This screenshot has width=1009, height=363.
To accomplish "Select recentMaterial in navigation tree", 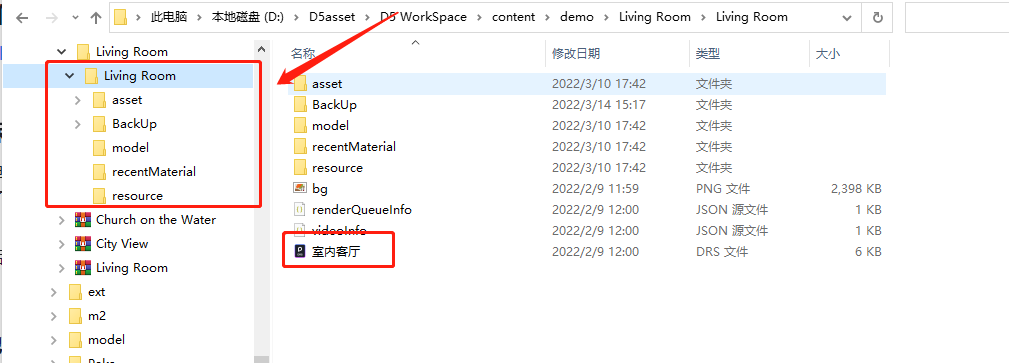I will 154,172.
